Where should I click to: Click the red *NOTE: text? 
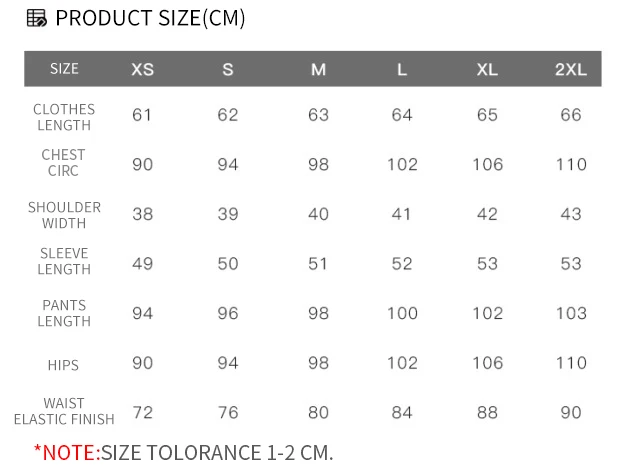67,453
